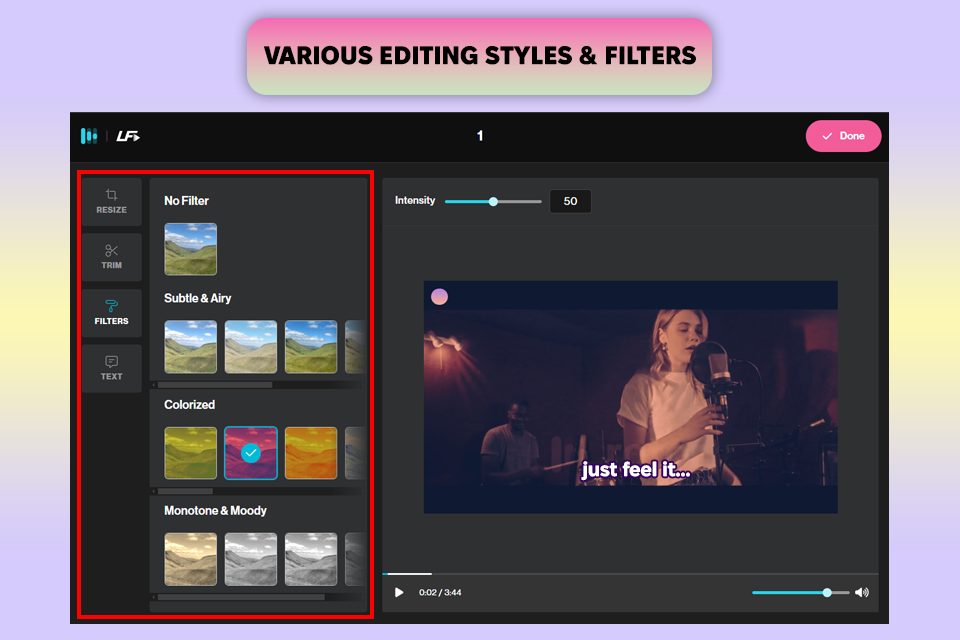Toggle the checked magenta Colorized filter
Image resolution: width=960 pixels, height=640 pixels.
250,453
